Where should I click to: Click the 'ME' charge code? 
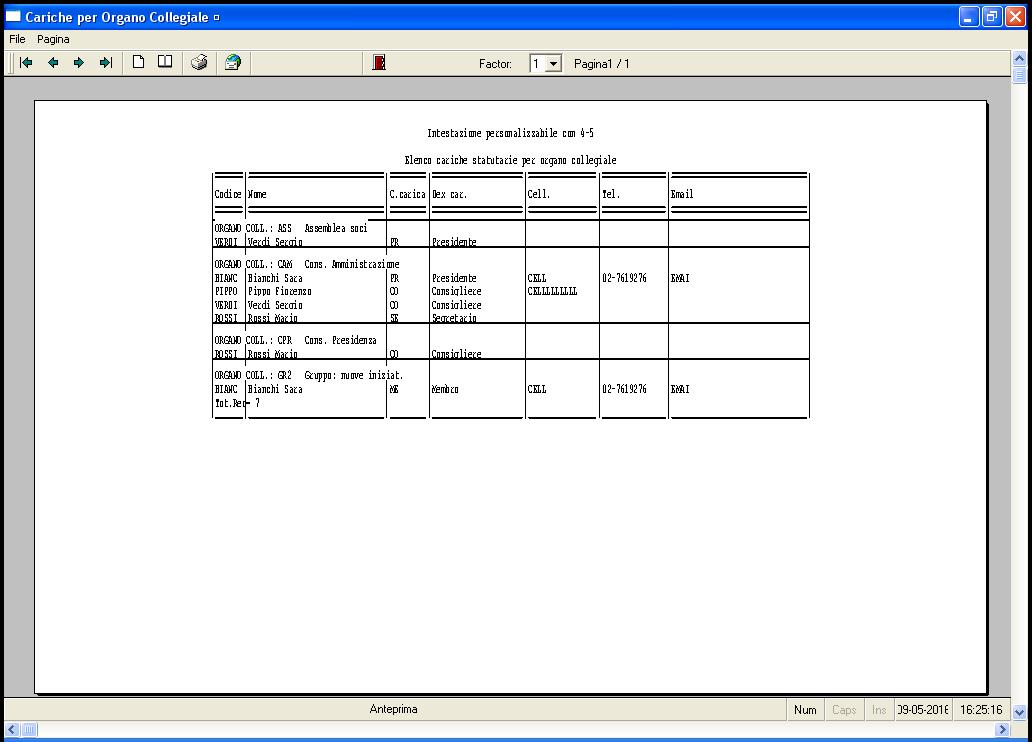coord(394,389)
